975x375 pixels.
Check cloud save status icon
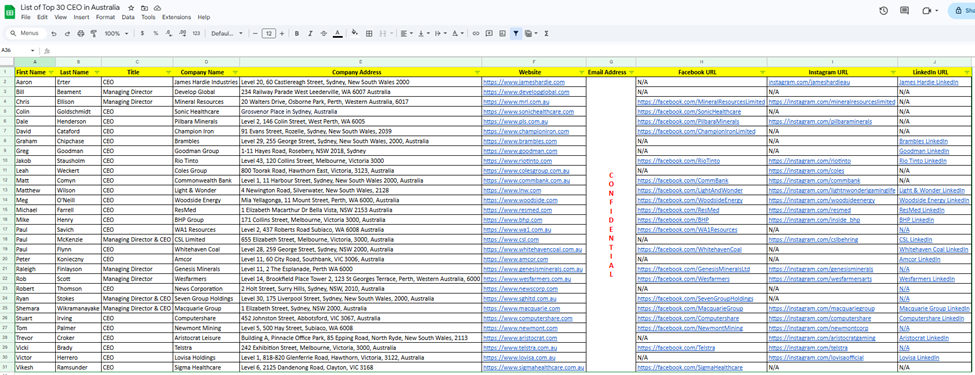pos(157,7)
